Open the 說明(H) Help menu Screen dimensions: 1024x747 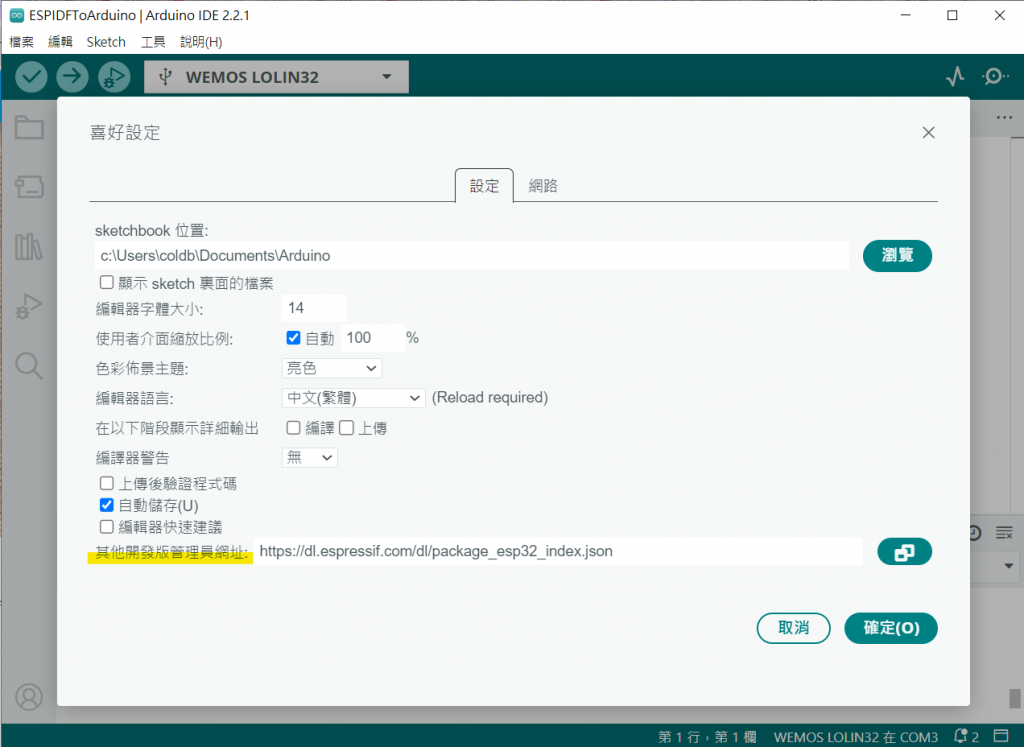(201, 42)
